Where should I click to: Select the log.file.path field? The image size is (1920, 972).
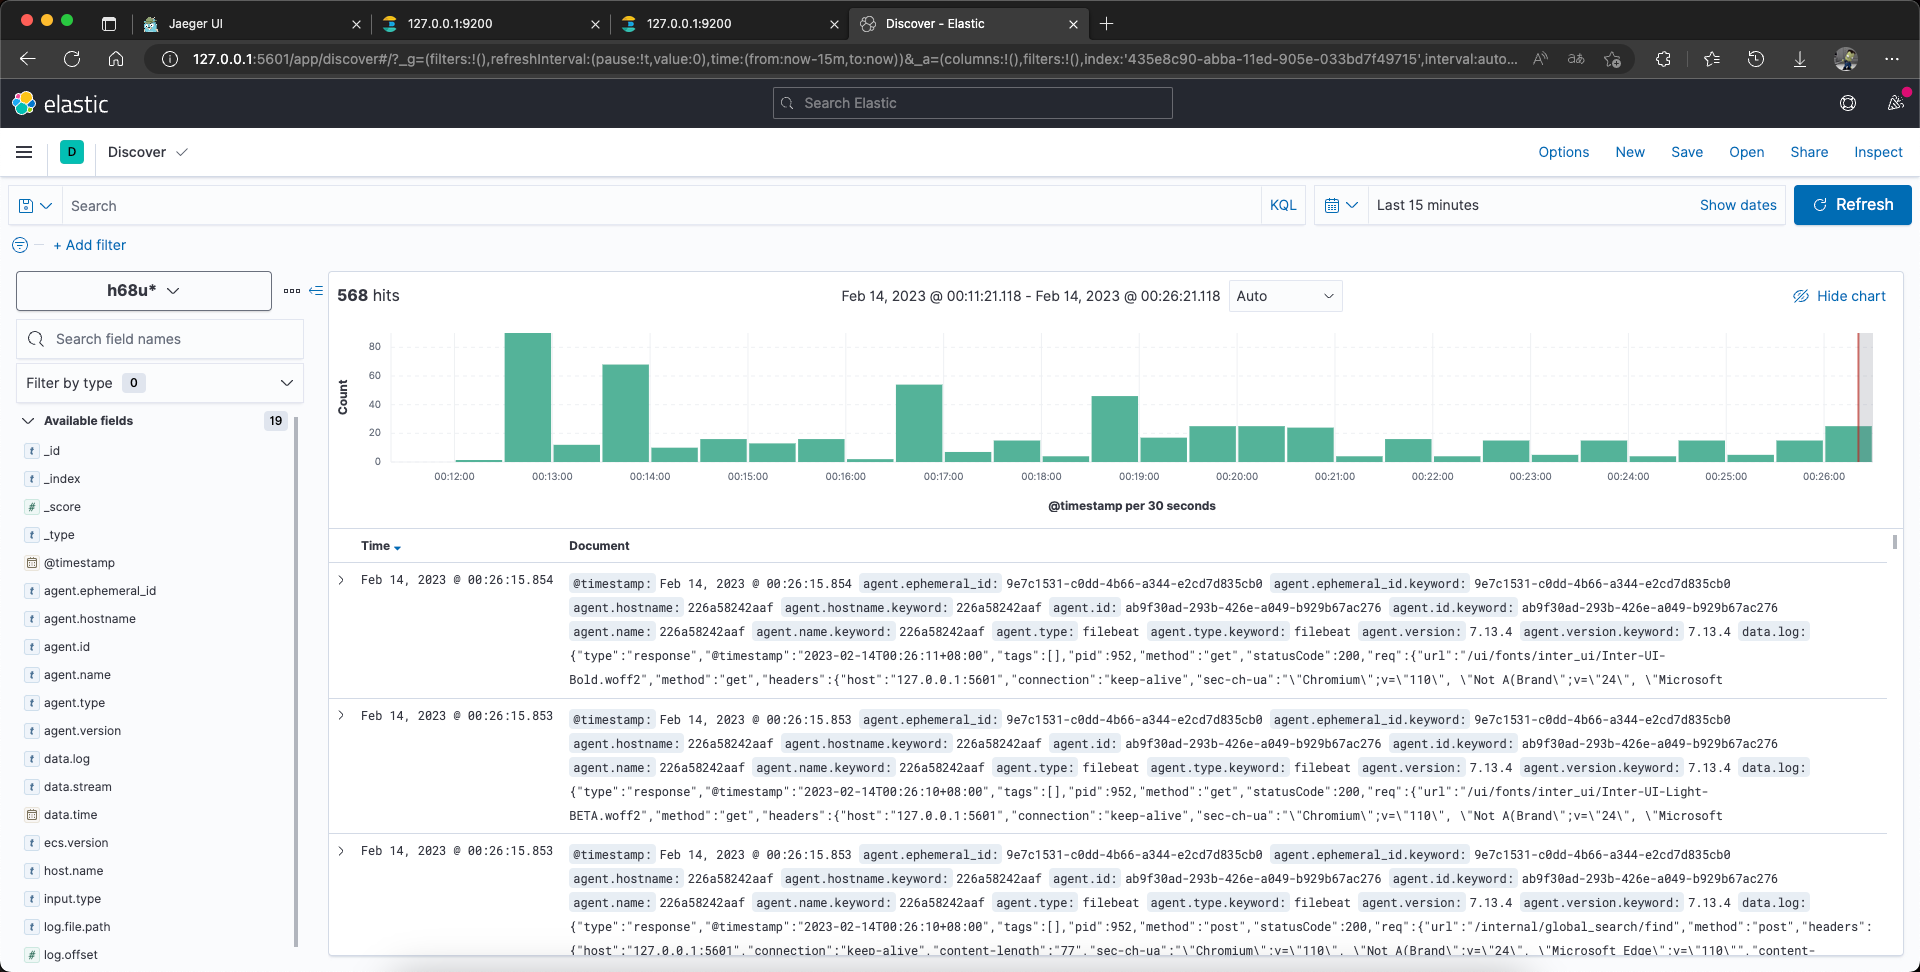click(x=77, y=927)
